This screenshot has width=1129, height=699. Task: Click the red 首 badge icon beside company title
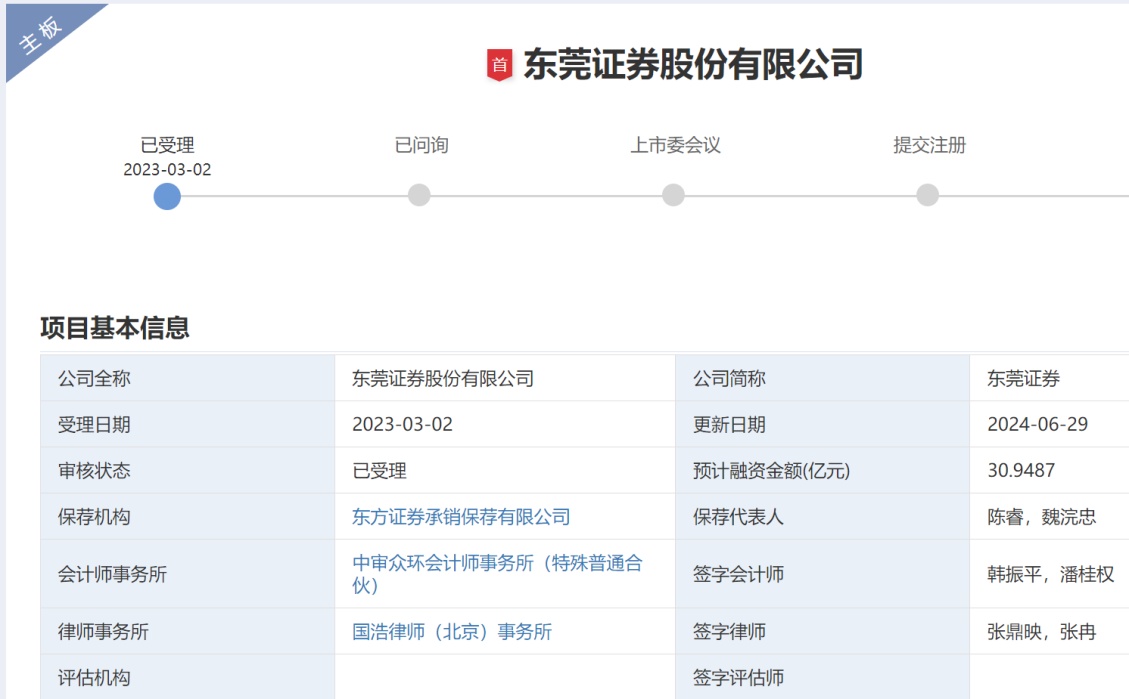tap(500, 65)
